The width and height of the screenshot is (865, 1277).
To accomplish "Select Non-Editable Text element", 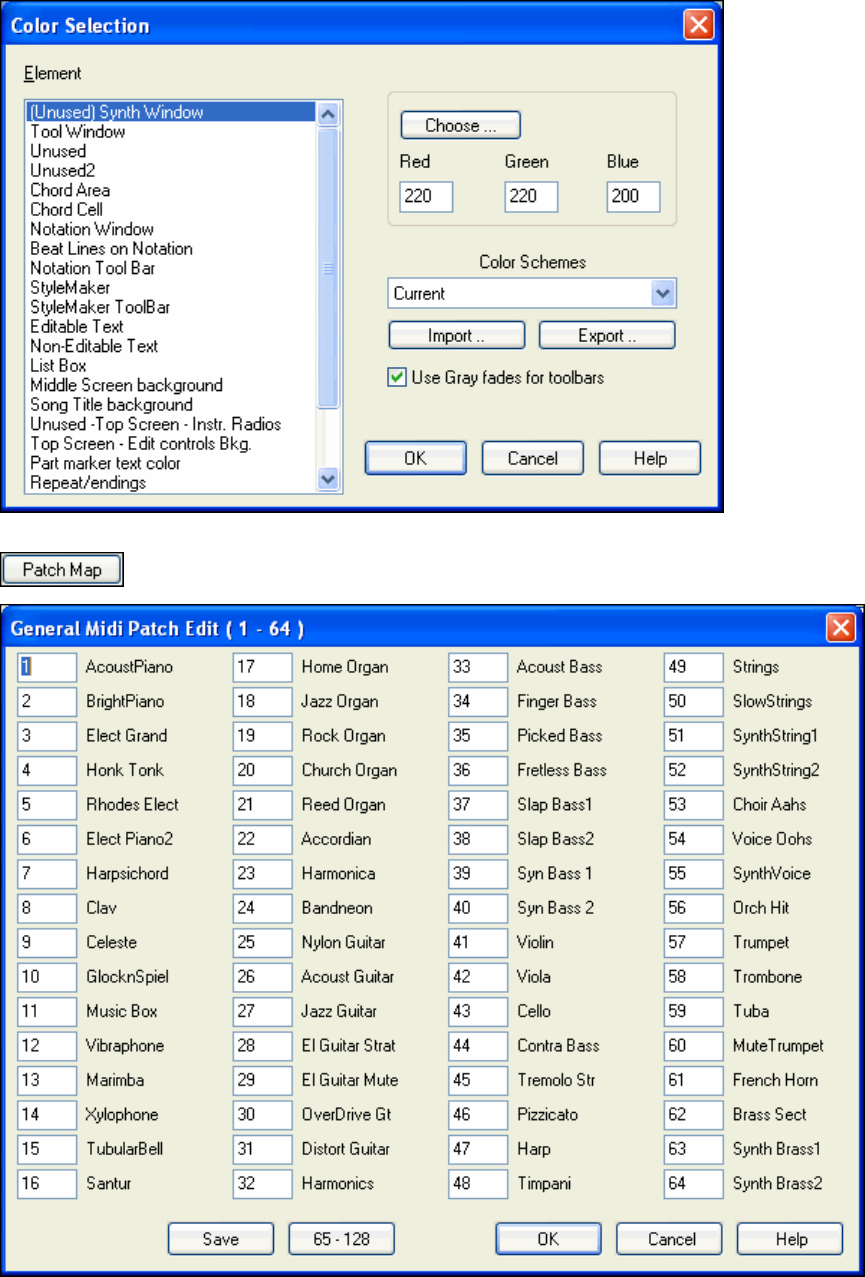I will tap(171, 346).
